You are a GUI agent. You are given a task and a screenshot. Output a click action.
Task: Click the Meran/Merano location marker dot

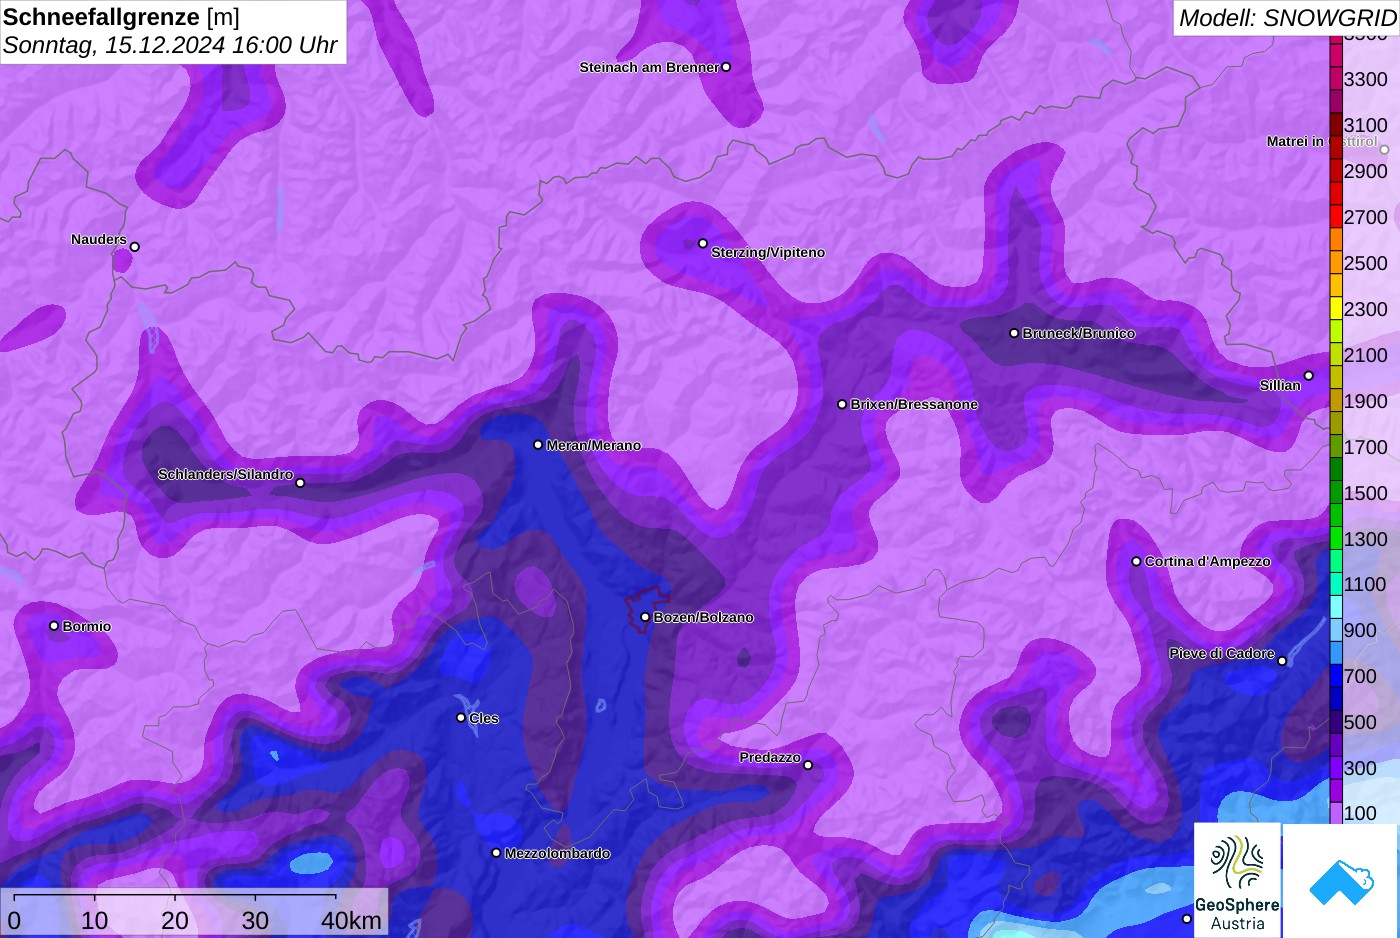538,445
